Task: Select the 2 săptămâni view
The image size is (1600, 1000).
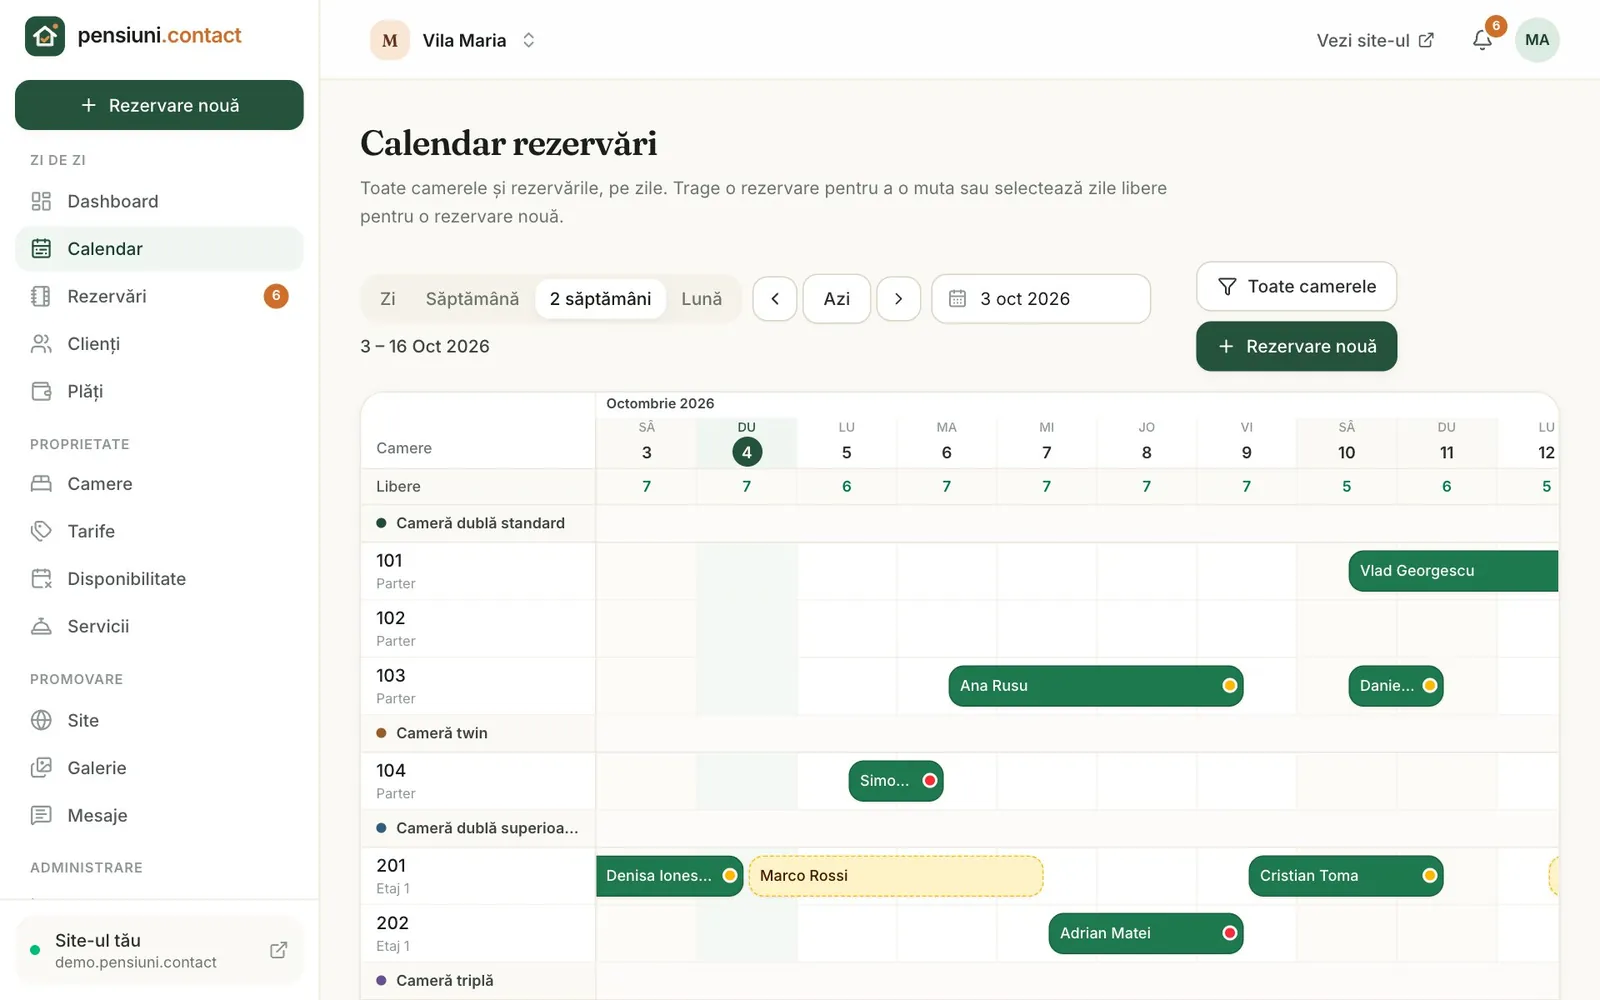Action: (600, 299)
